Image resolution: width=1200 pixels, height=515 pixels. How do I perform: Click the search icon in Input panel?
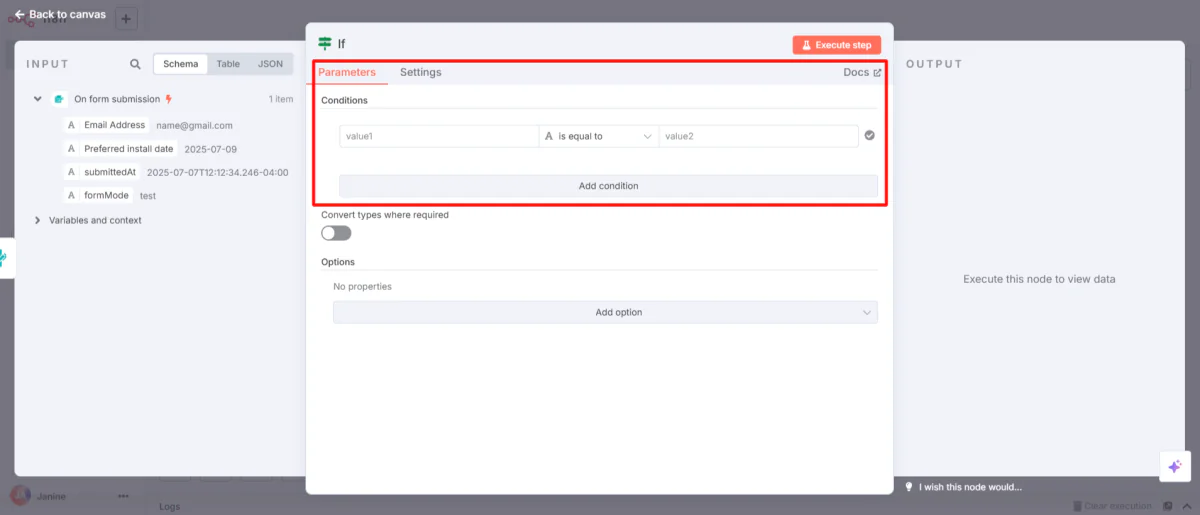click(135, 64)
